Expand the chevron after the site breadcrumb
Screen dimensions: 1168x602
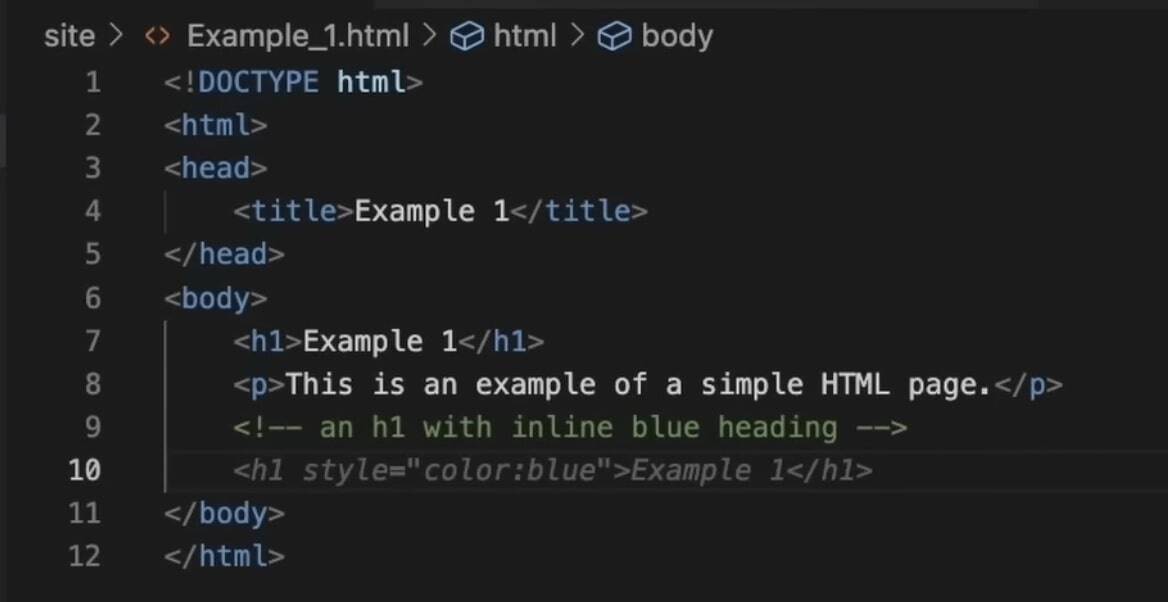(x=115, y=35)
